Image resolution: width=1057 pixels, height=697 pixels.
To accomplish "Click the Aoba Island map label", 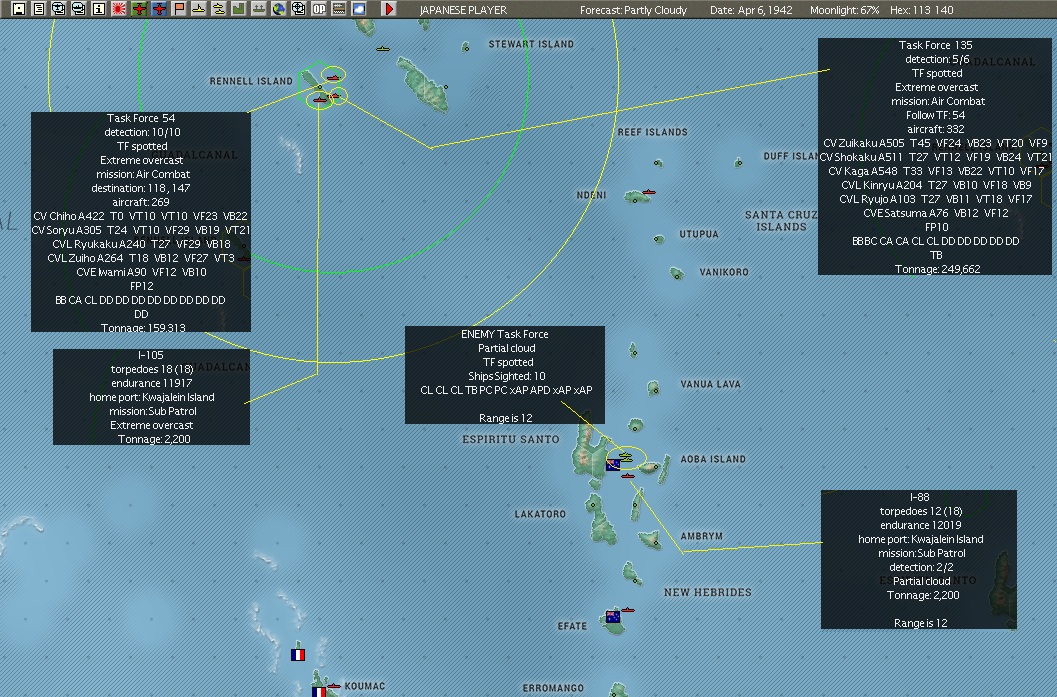I will 713,459.
